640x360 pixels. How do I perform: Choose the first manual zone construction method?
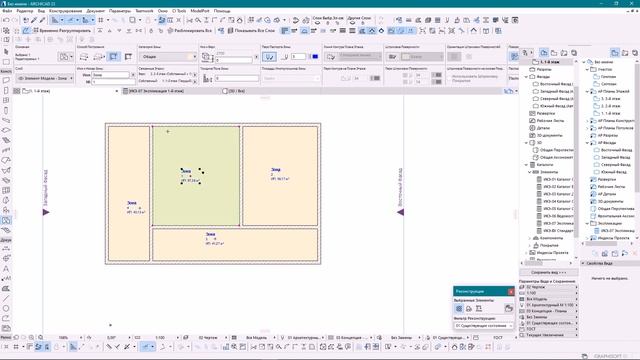click(84, 57)
